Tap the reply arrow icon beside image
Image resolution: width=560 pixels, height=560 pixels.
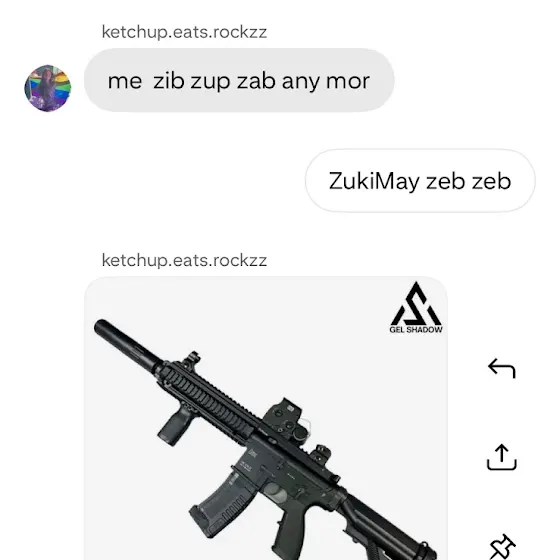502,368
